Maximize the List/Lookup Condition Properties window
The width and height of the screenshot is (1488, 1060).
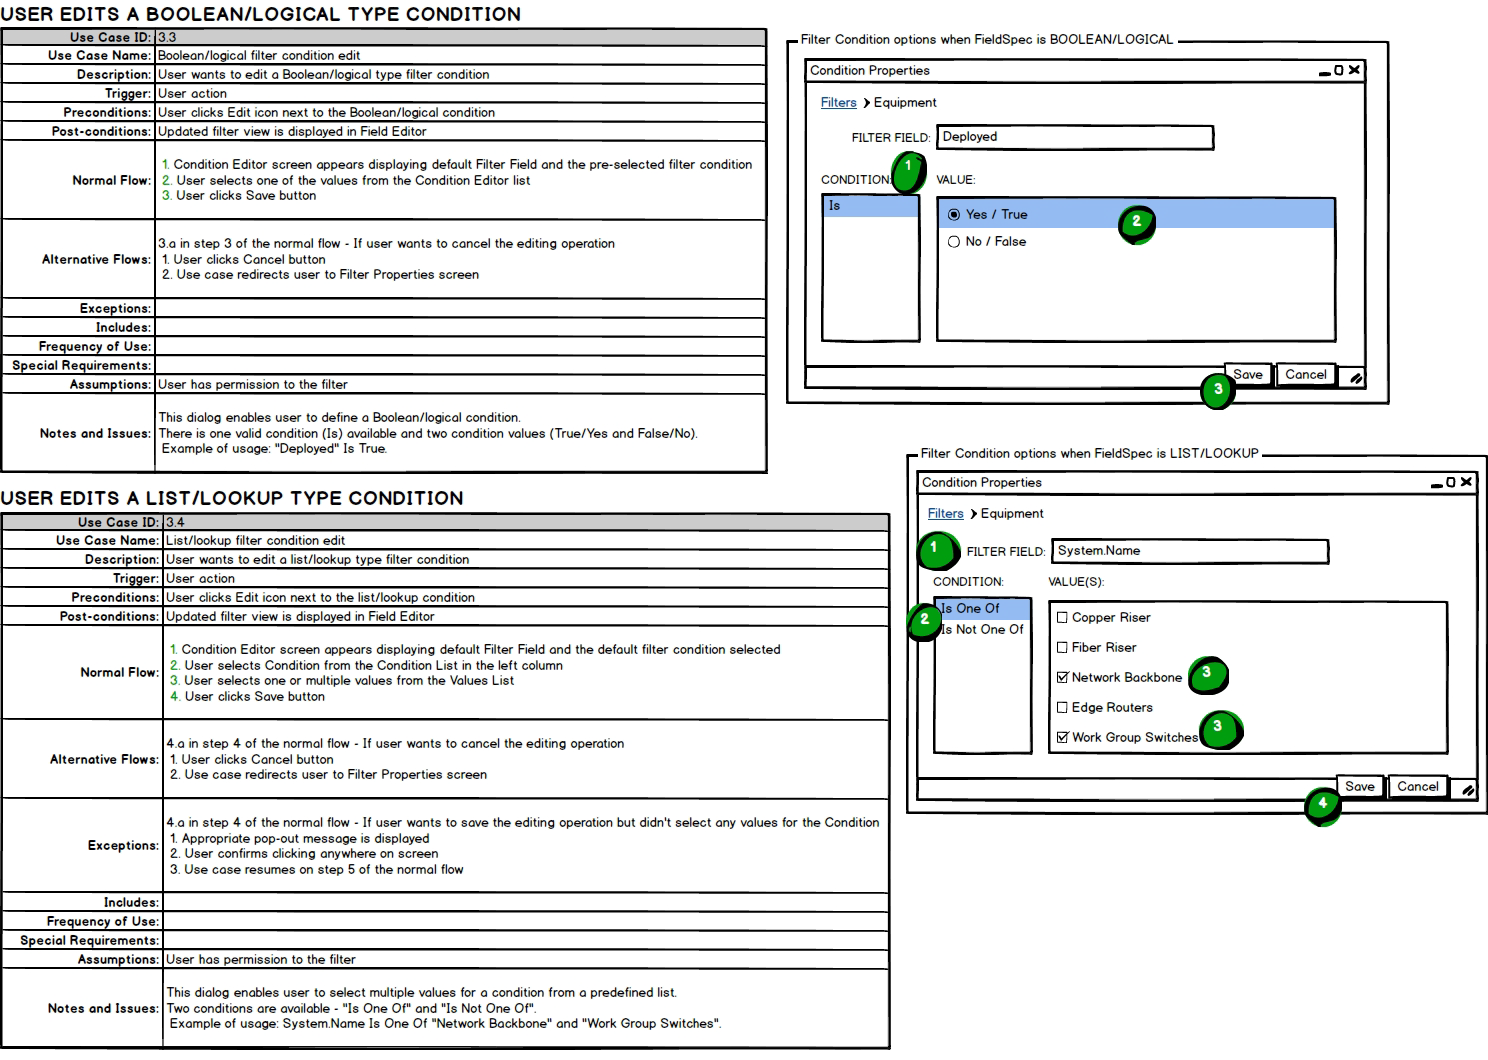[x=1451, y=482]
